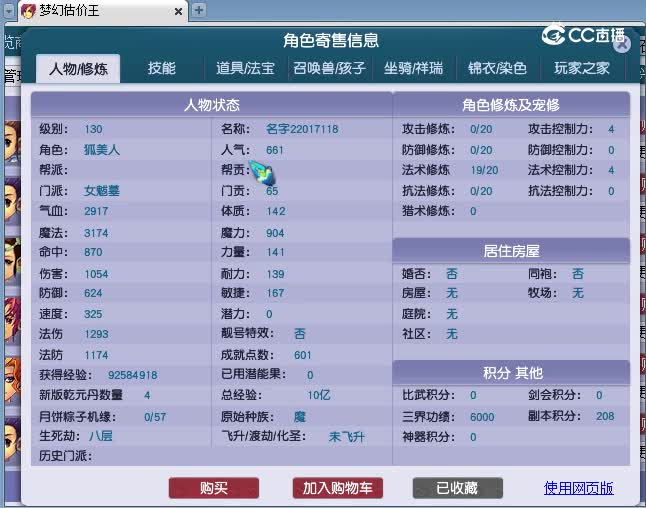This screenshot has width=646, height=508.
Task: Open a new browser tab with plus icon
Action: coord(199,10)
